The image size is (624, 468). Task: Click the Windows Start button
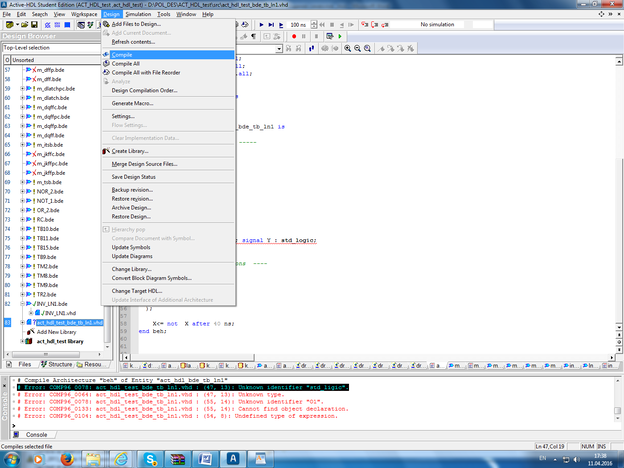click(x=14, y=456)
